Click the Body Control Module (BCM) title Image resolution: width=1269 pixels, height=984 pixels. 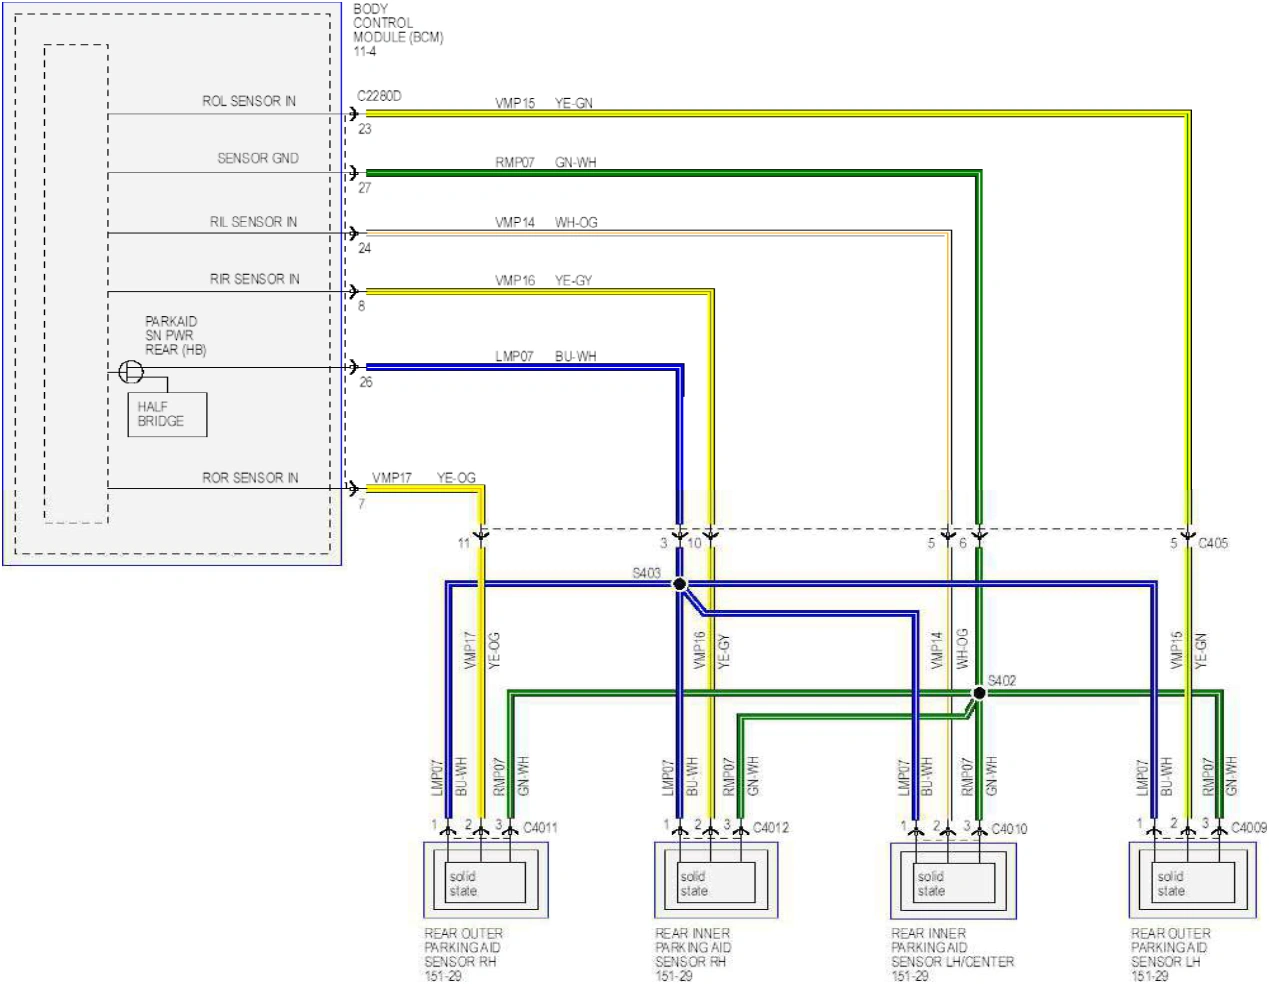pos(398,30)
